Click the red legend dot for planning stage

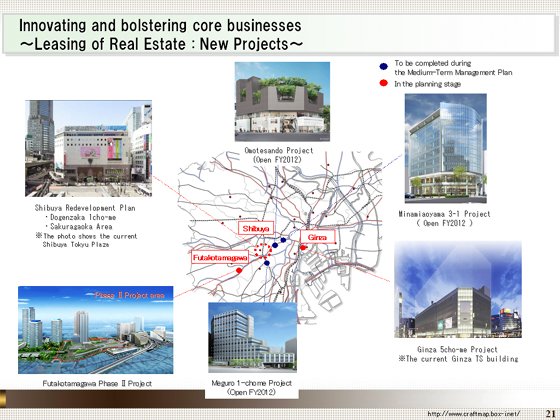pyautogui.click(x=384, y=83)
